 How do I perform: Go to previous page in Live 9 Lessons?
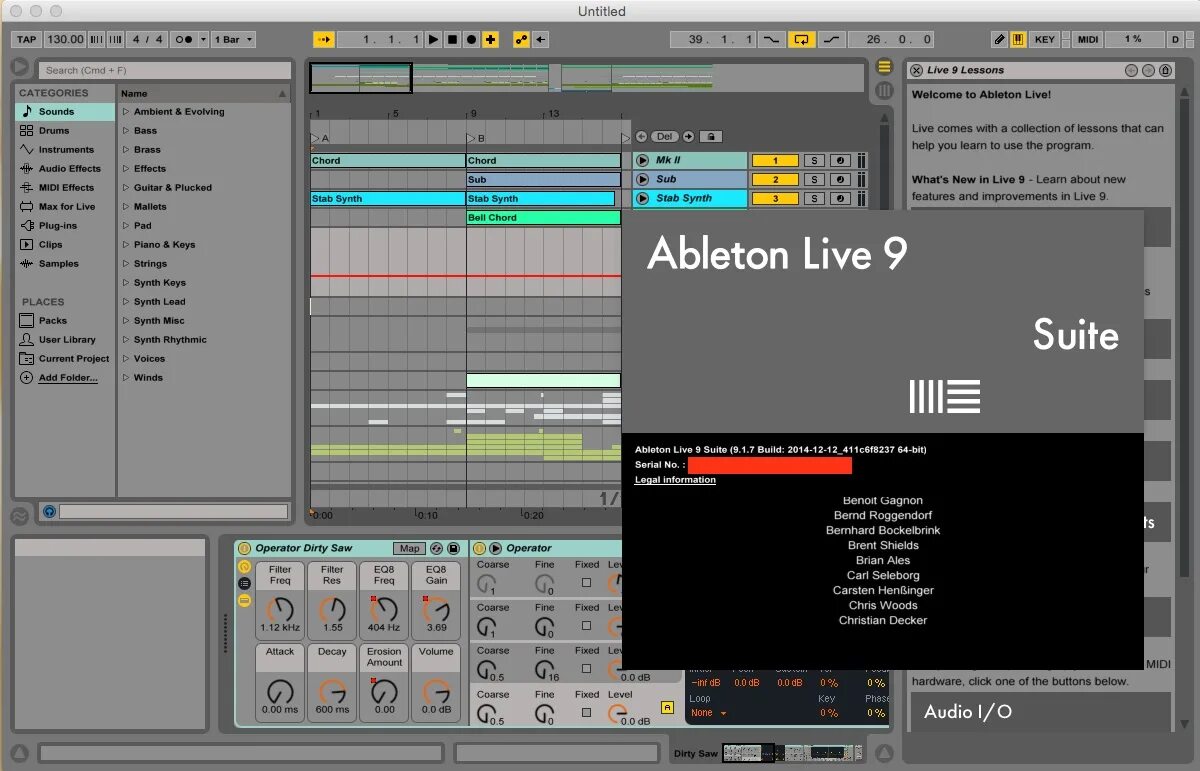point(1131,70)
